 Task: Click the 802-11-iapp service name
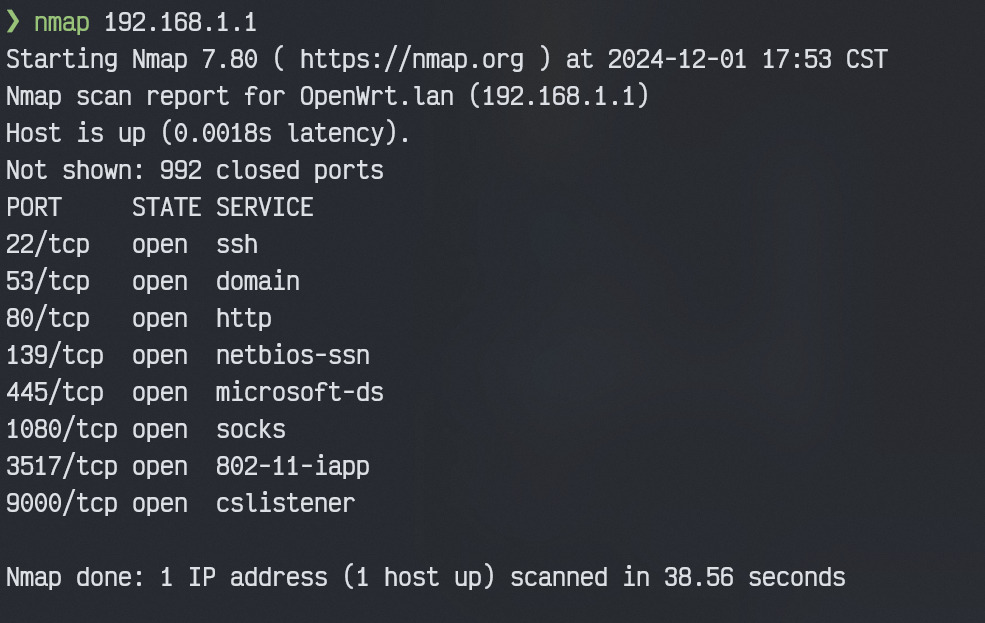click(292, 466)
